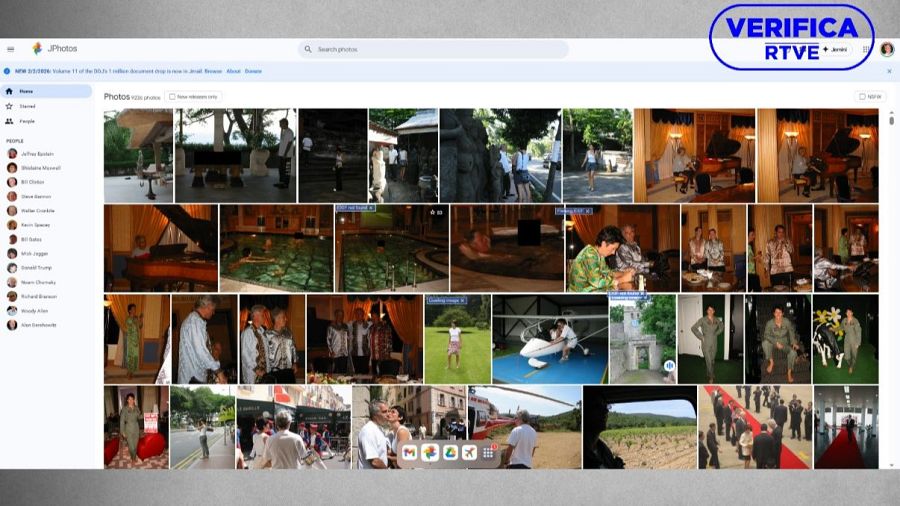The image size is (900, 506).
Task: Open the grand piano close-up photo
Action: click(x=161, y=248)
